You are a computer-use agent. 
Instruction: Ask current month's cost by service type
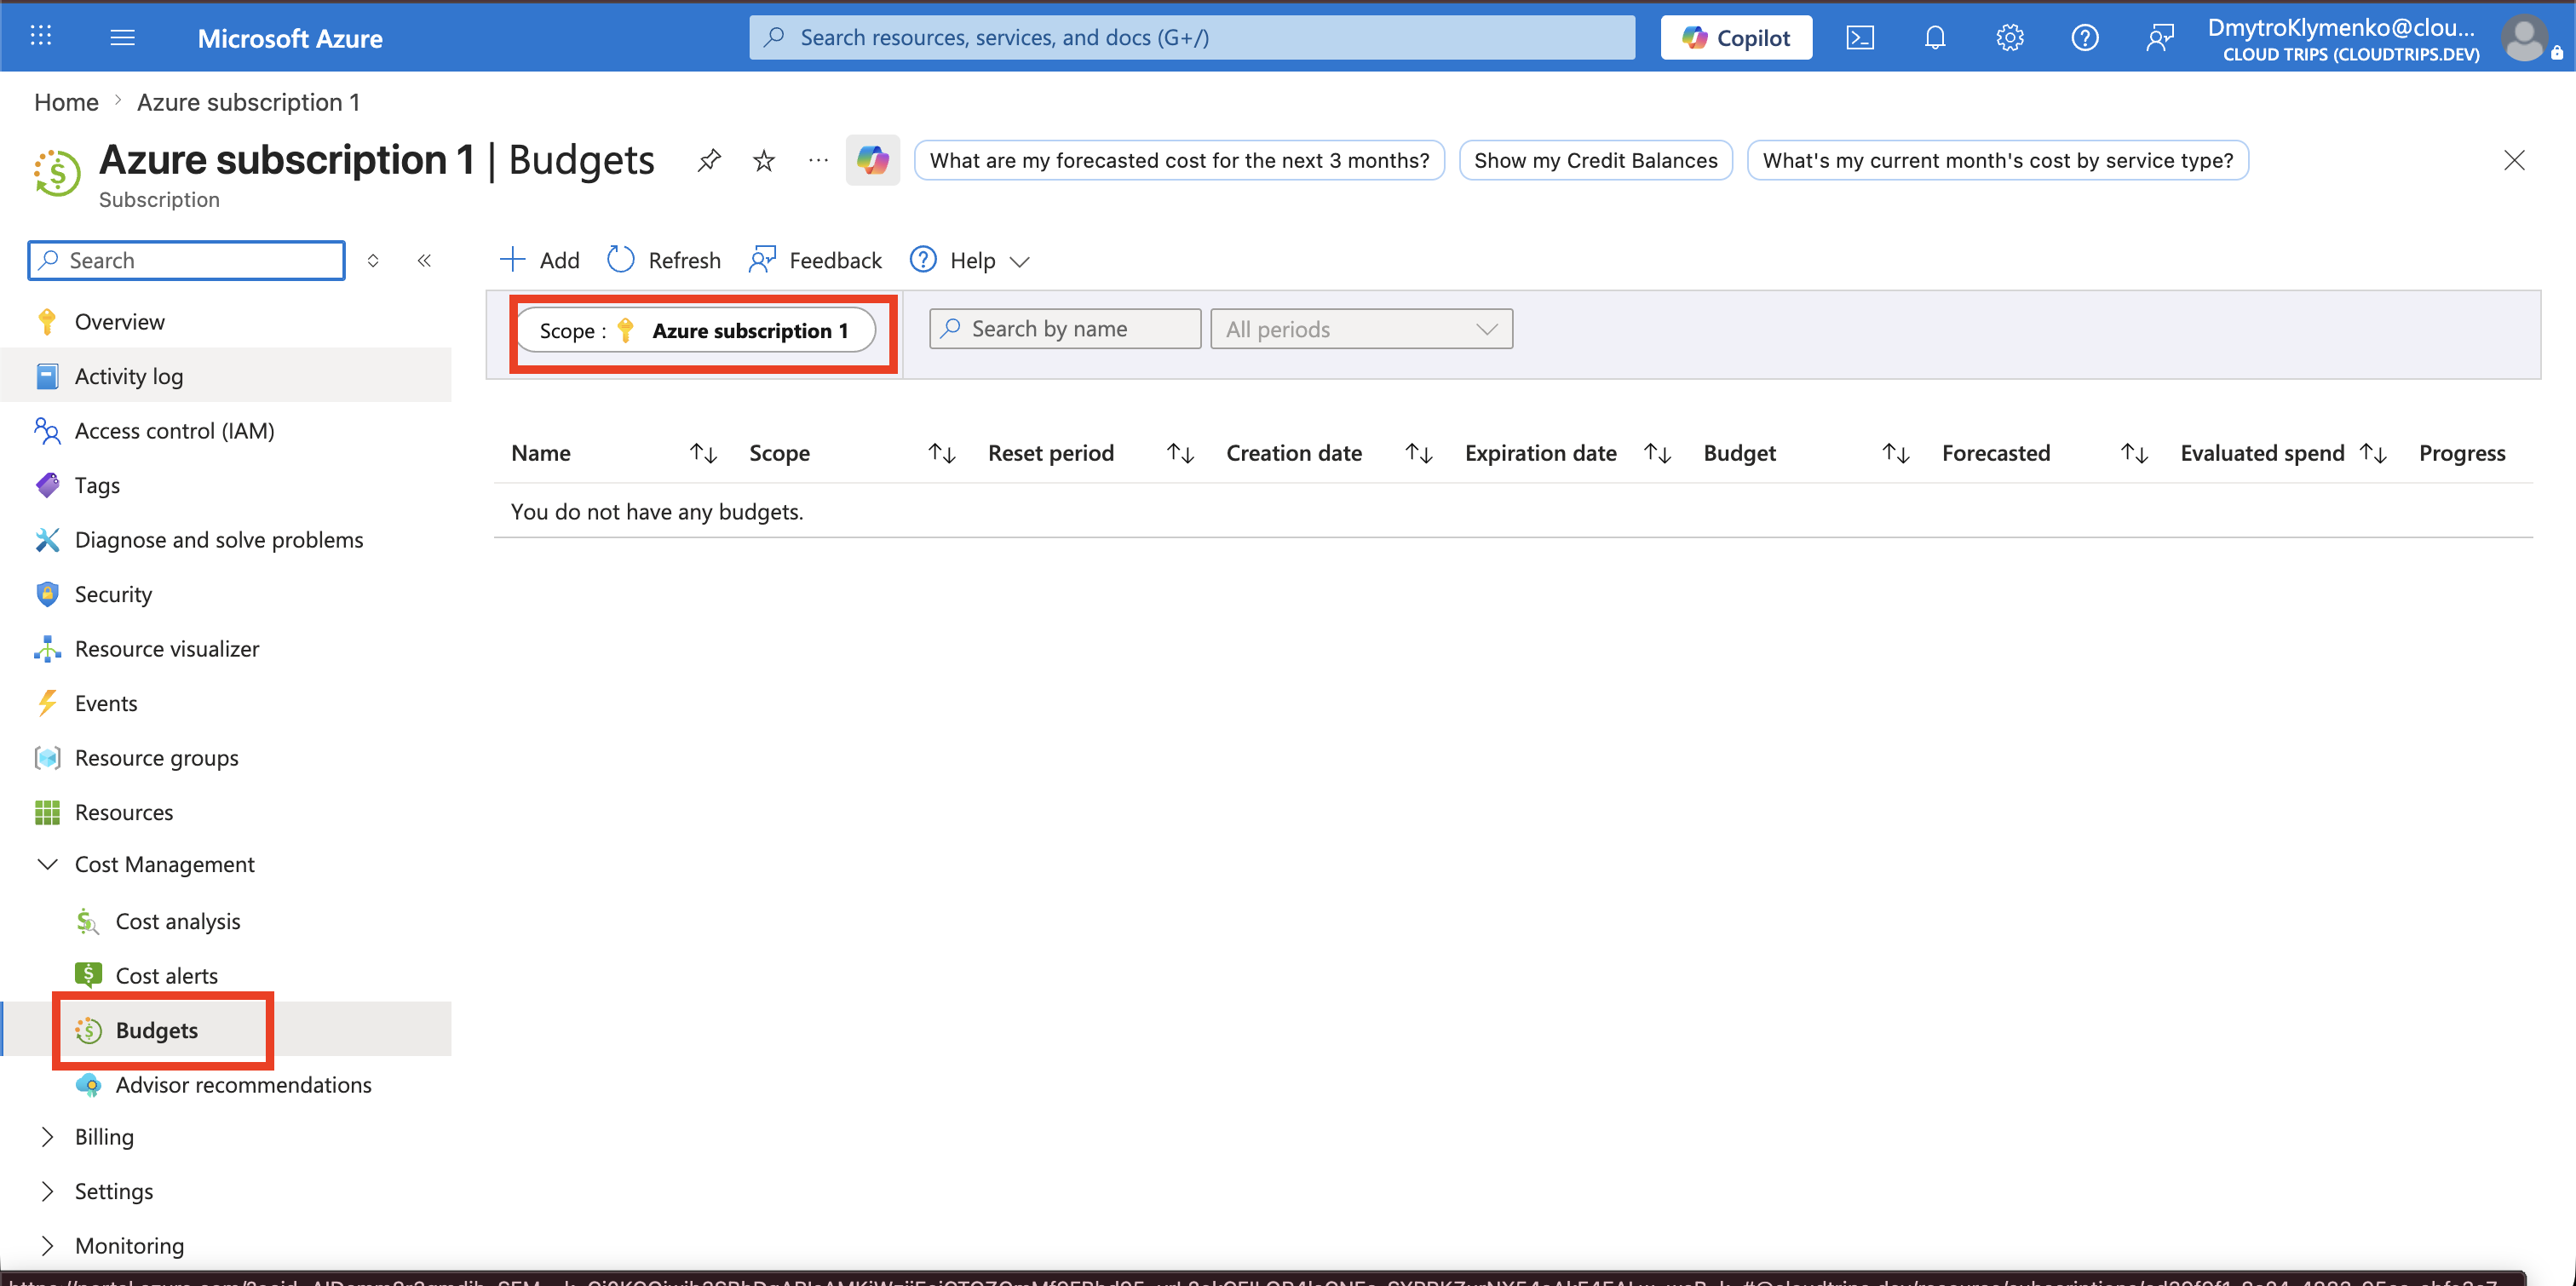1997,160
